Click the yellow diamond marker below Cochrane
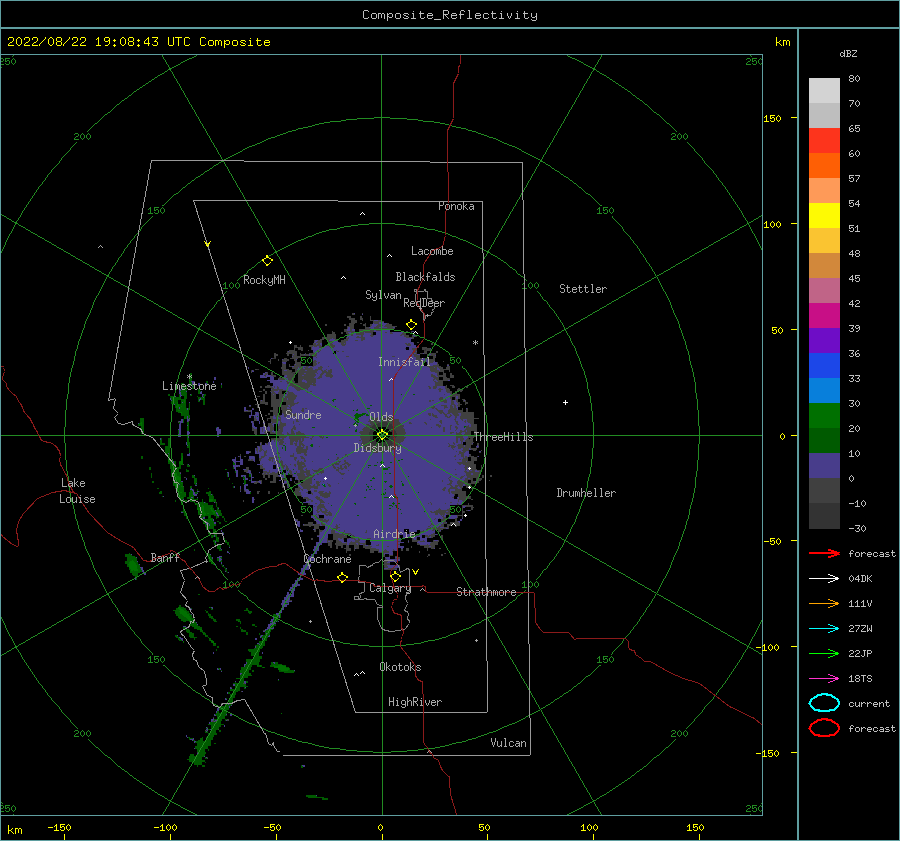The image size is (900, 841). [x=343, y=578]
